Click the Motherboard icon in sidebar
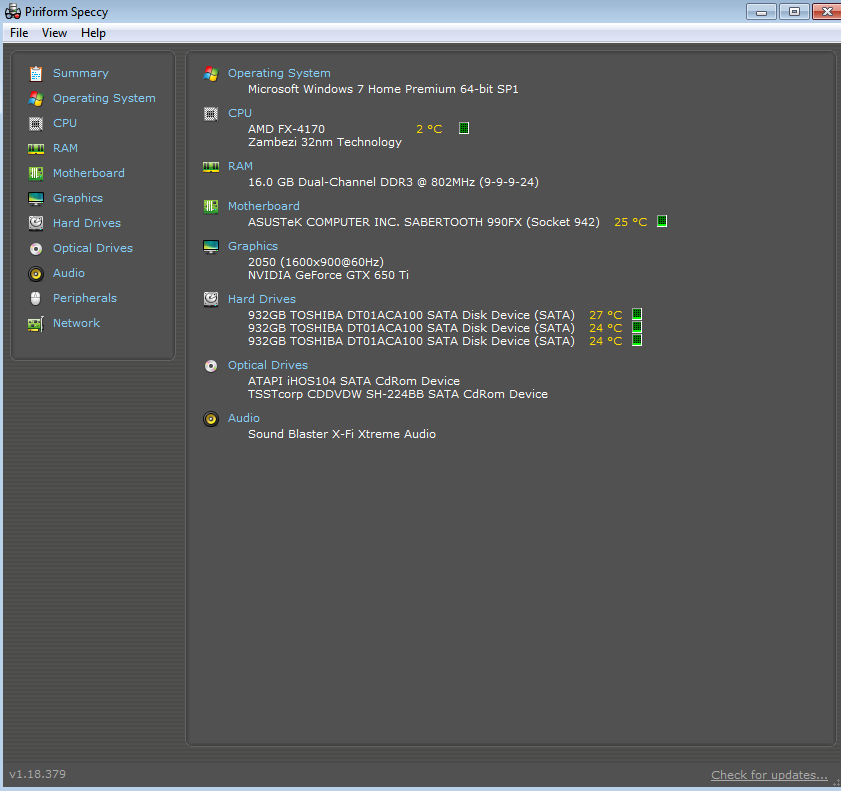This screenshot has height=791, width=841. (x=36, y=173)
